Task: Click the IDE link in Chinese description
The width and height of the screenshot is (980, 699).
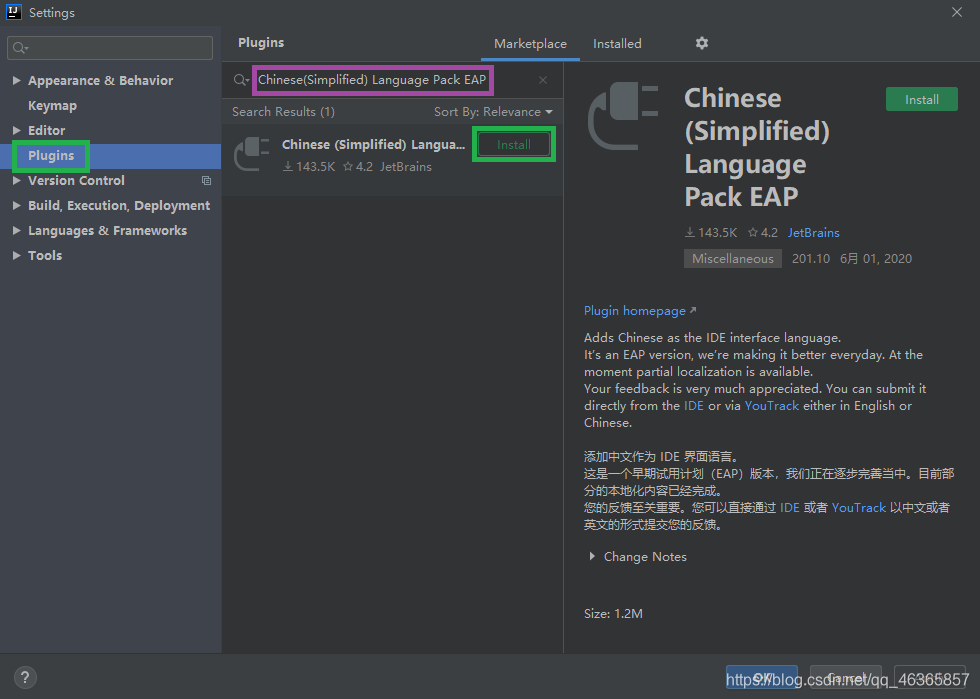Action: coord(789,508)
